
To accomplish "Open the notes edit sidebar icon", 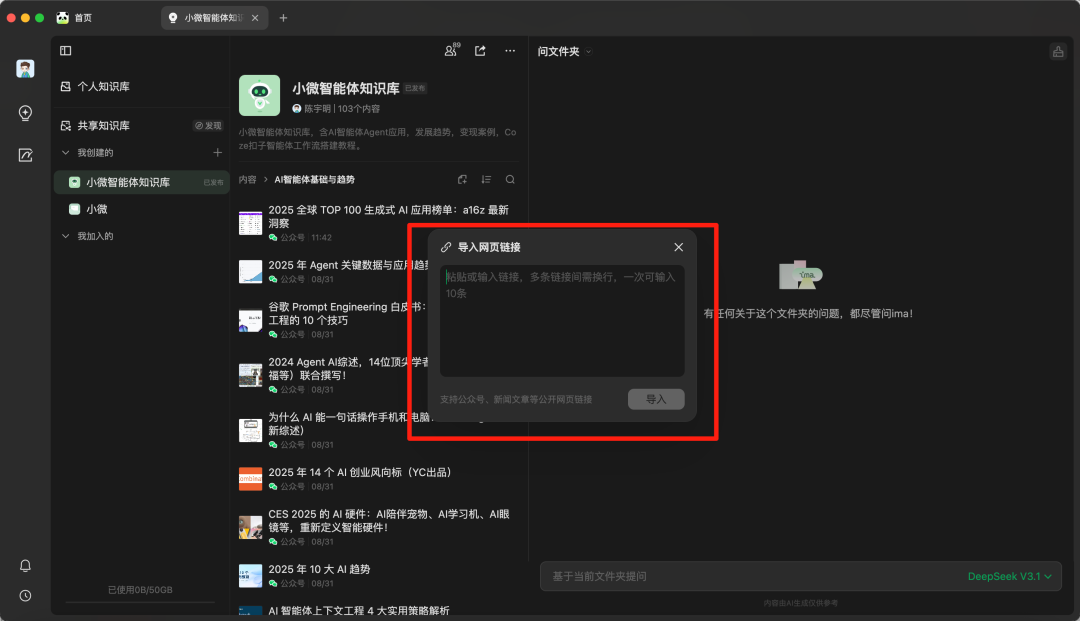I will pyautogui.click(x=25, y=155).
